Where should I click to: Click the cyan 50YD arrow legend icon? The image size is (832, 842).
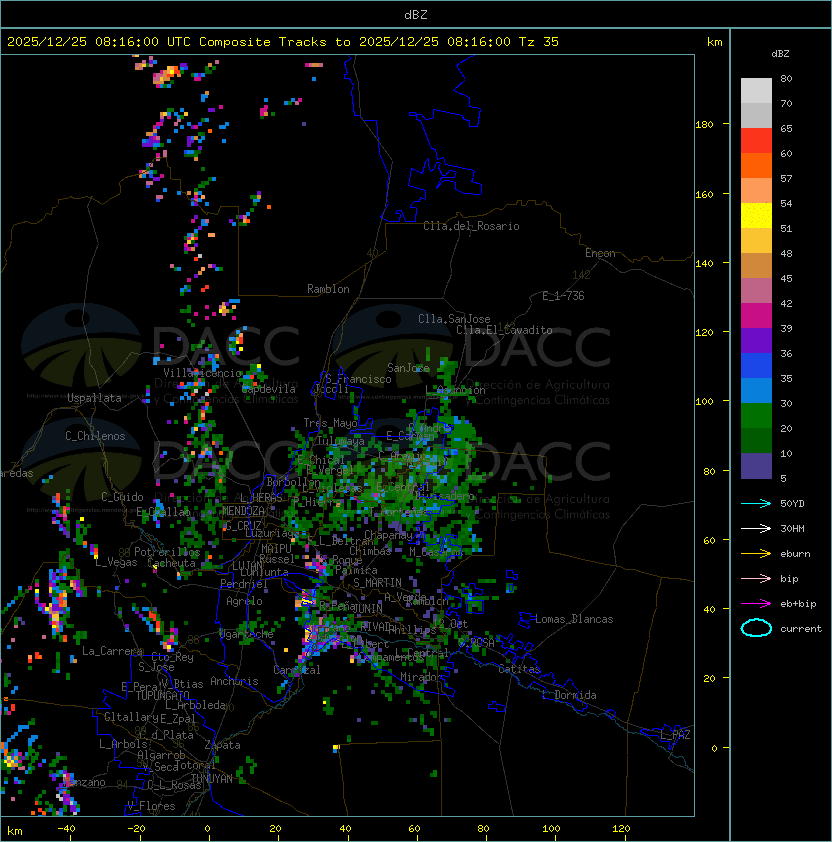pos(756,503)
